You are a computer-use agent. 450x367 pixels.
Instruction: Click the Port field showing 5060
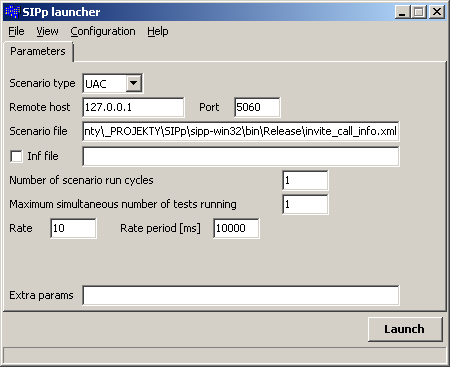pyautogui.click(x=257, y=107)
